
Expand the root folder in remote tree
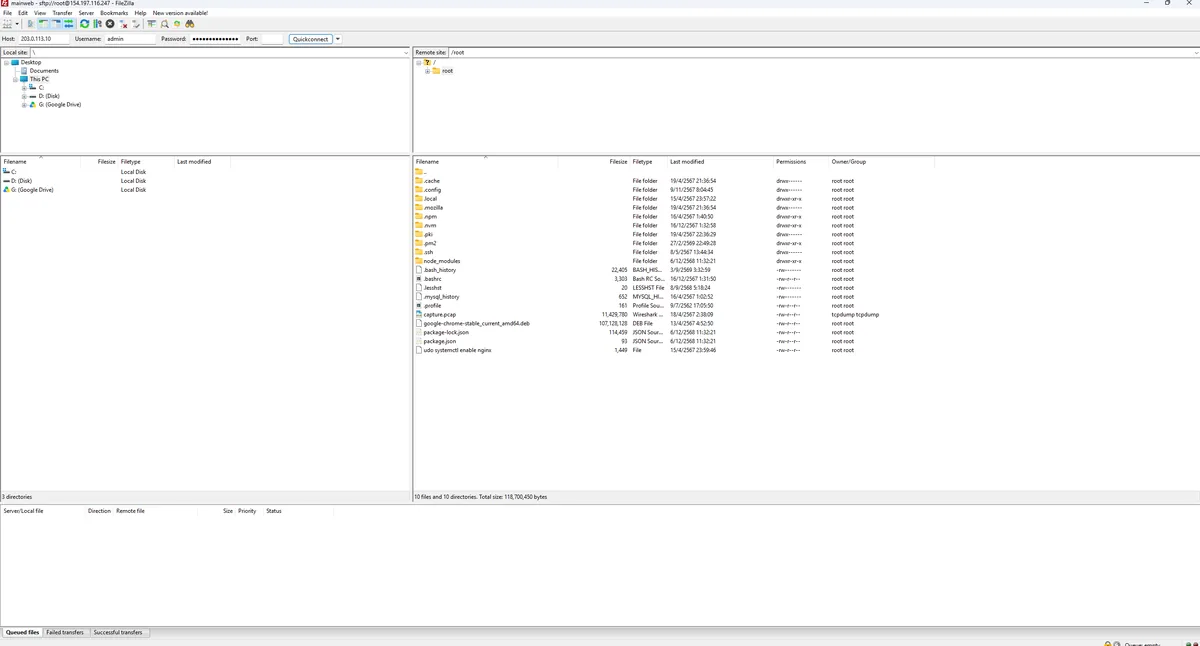[x=427, y=71]
